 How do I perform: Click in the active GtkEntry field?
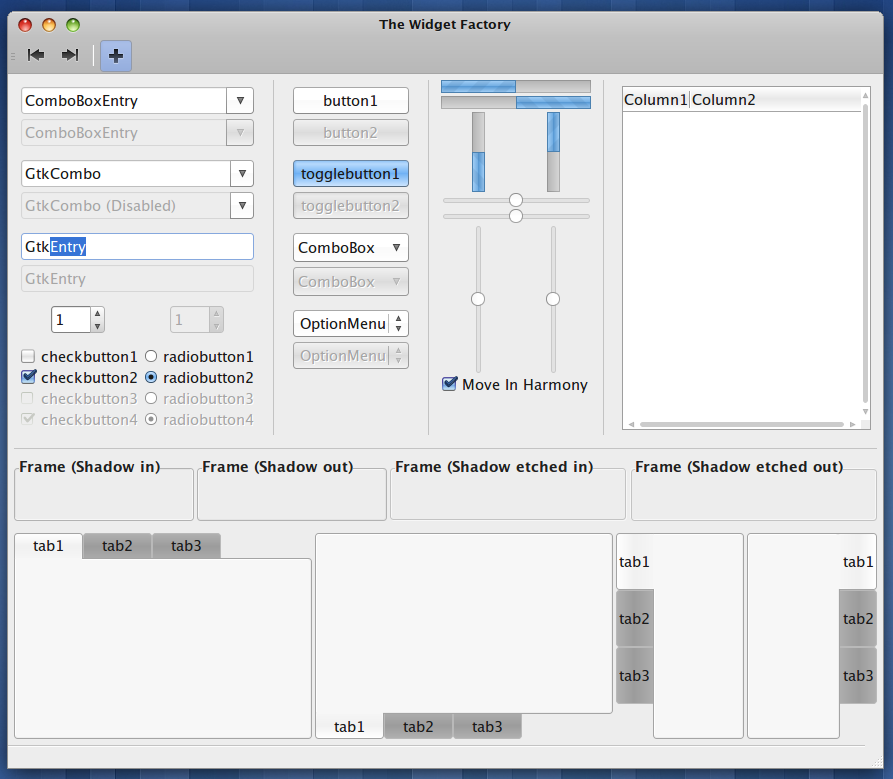point(137,247)
